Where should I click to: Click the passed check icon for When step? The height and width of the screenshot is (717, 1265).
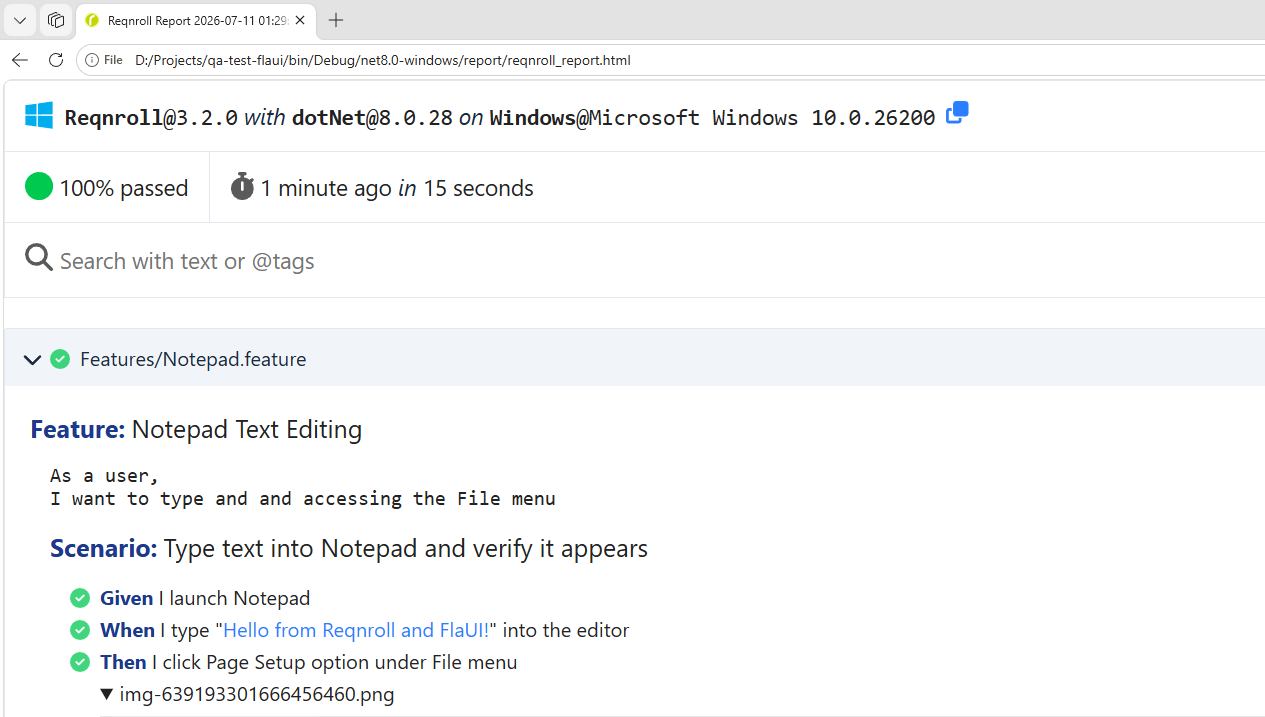(80, 630)
